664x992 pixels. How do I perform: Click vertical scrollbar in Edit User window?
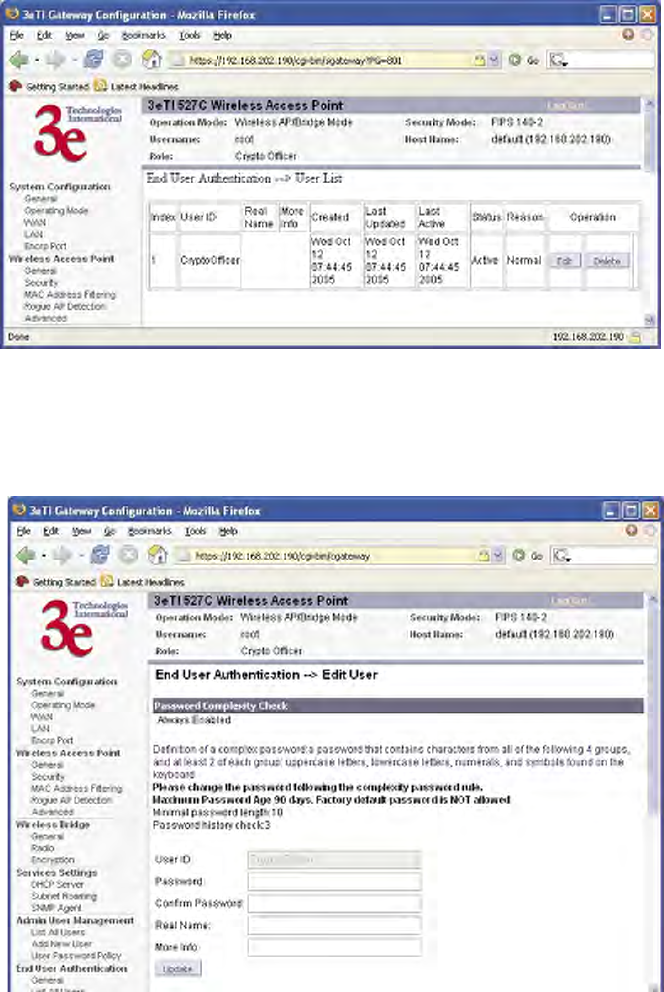tap(653, 791)
